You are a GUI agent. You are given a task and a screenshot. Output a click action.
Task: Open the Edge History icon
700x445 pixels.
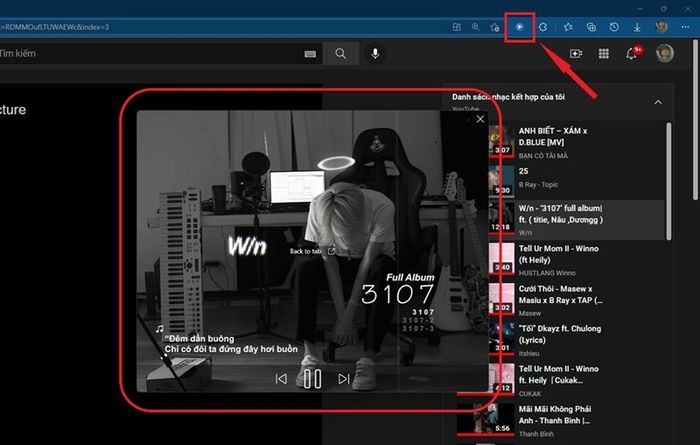614,27
